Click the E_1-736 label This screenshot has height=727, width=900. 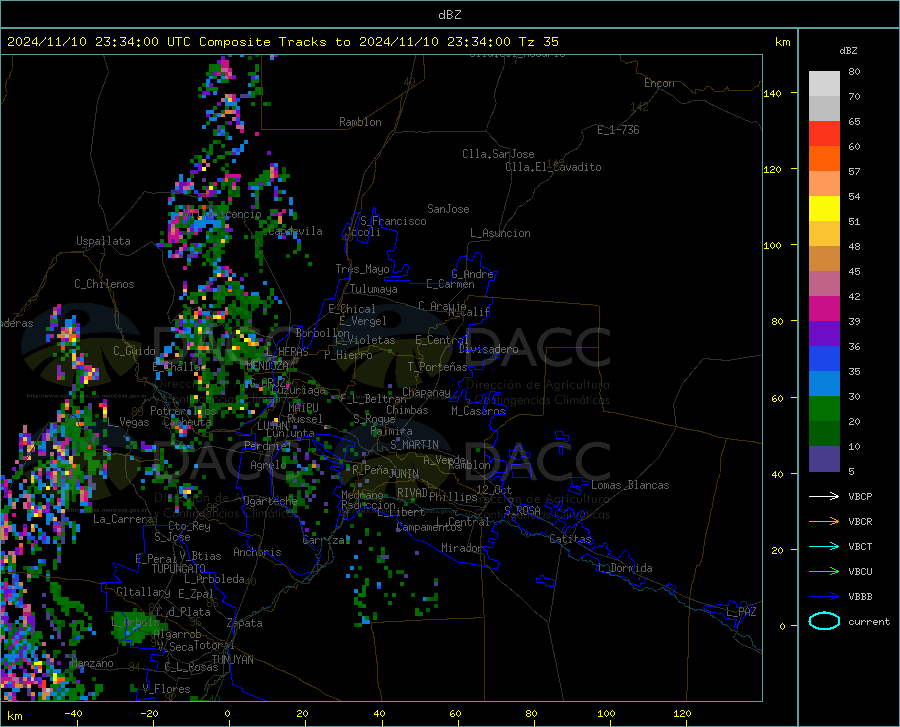pyautogui.click(x=618, y=130)
